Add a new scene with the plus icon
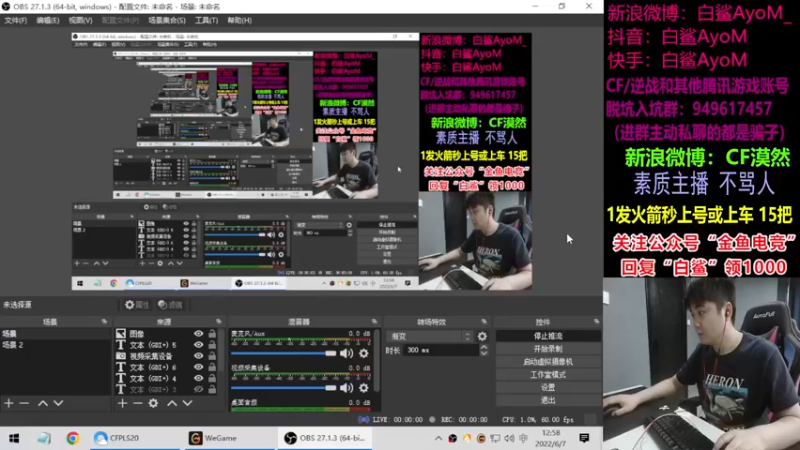This screenshot has width=800, height=450. point(9,403)
